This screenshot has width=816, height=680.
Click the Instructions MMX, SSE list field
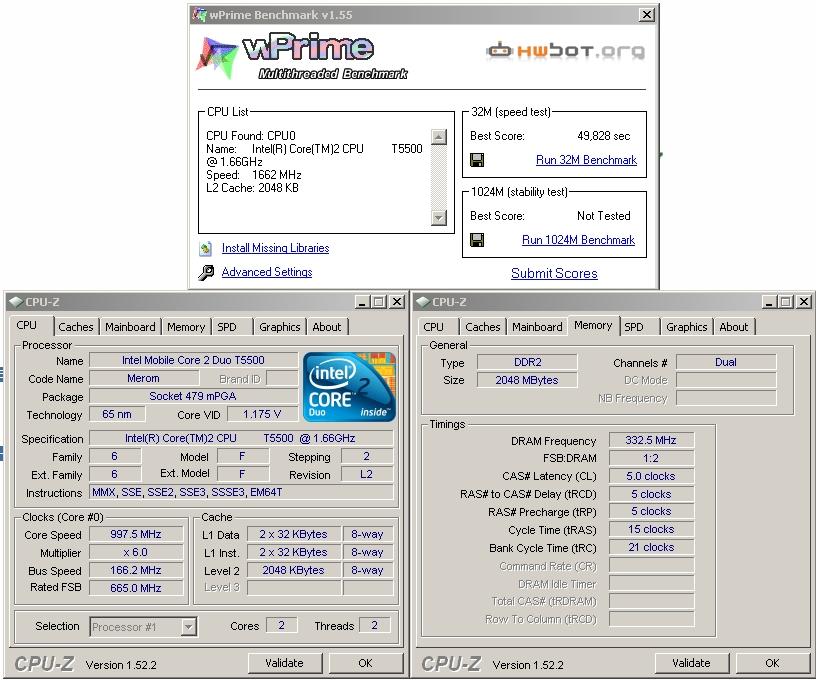(x=241, y=492)
